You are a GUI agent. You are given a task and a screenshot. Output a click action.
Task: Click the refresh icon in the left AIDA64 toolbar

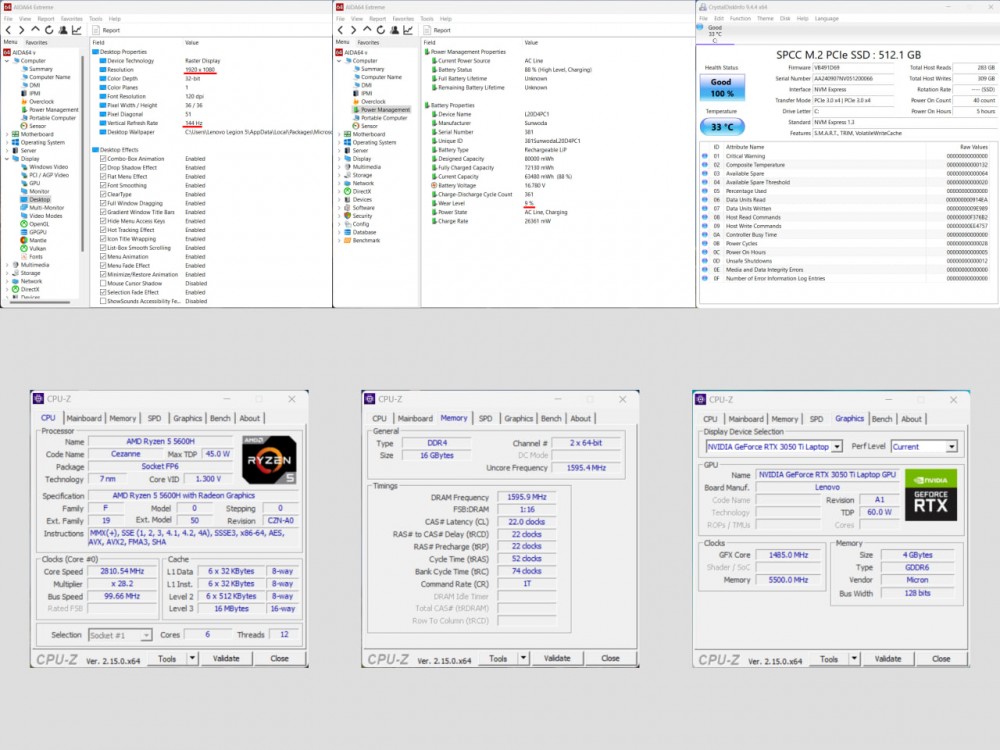(48, 30)
